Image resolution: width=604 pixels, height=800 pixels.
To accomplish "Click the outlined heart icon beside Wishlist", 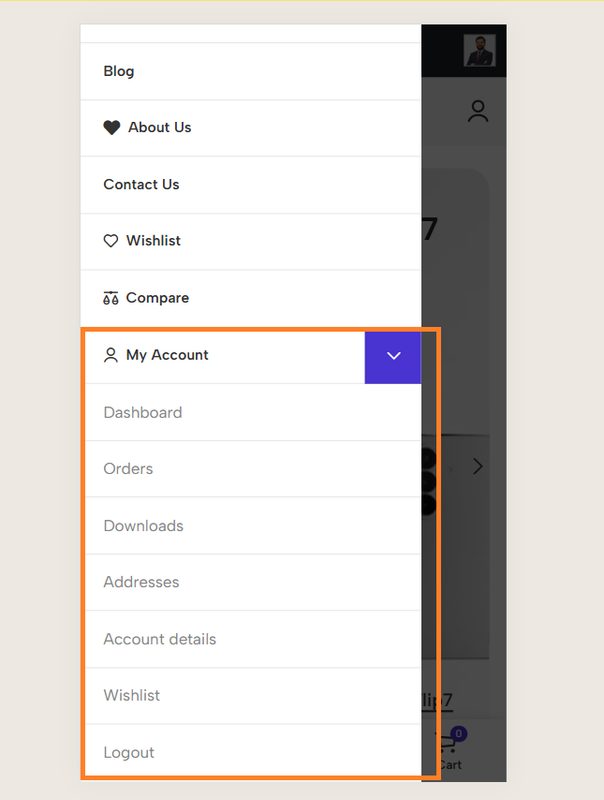I will tap(111, 240).
